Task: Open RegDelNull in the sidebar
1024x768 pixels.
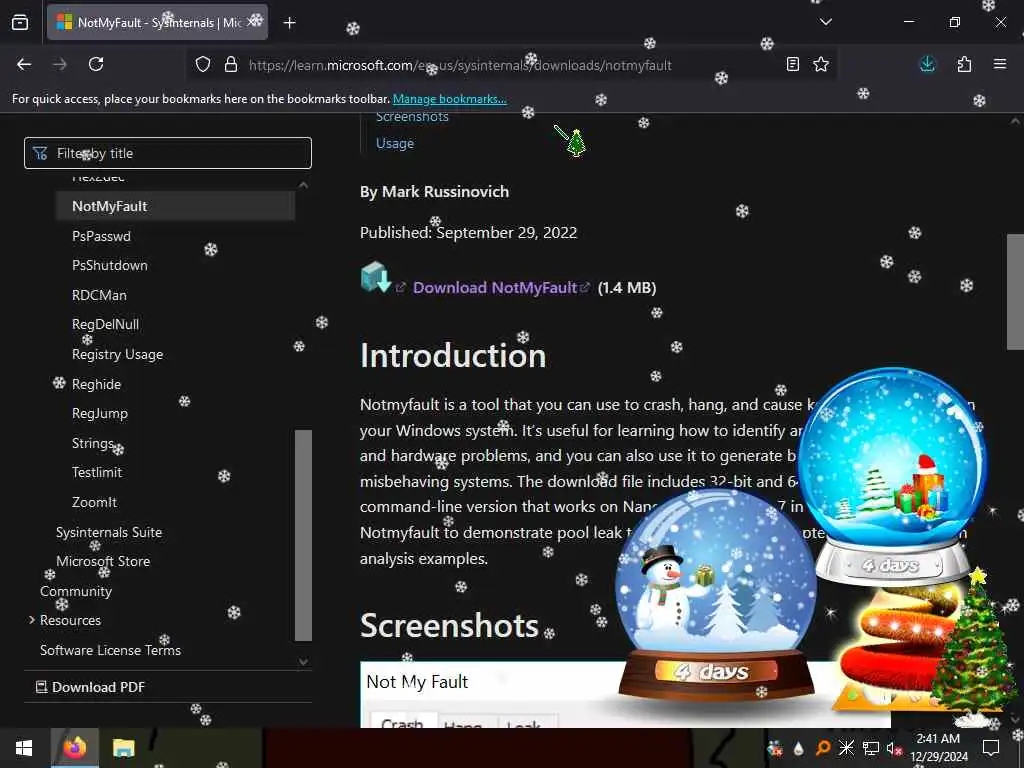Action: click(105, 324)
